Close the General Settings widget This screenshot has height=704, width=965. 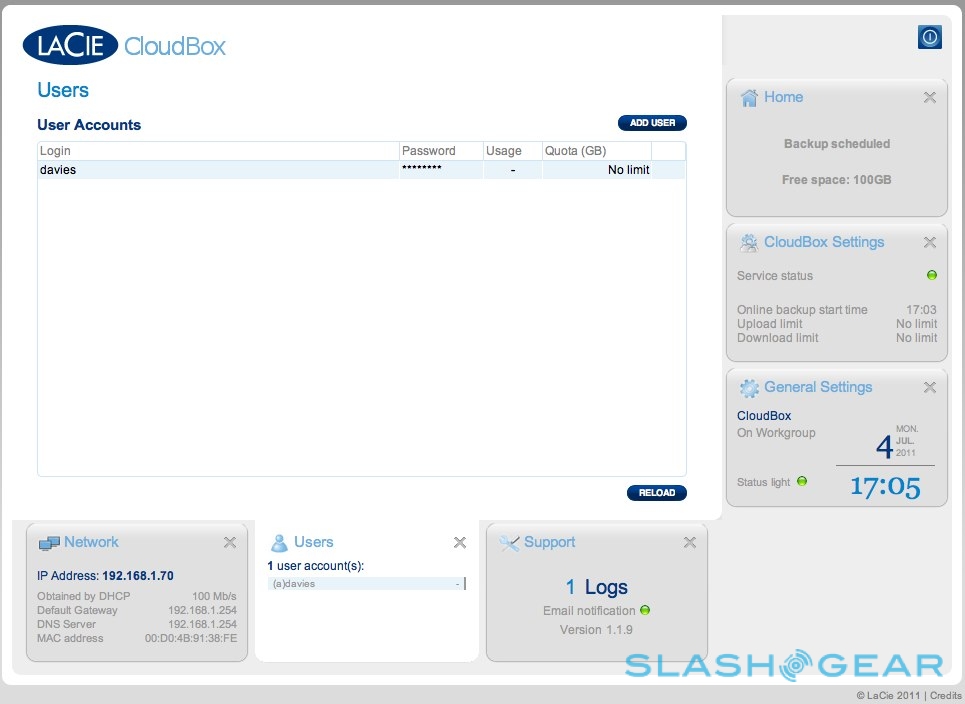click(929, 388)
